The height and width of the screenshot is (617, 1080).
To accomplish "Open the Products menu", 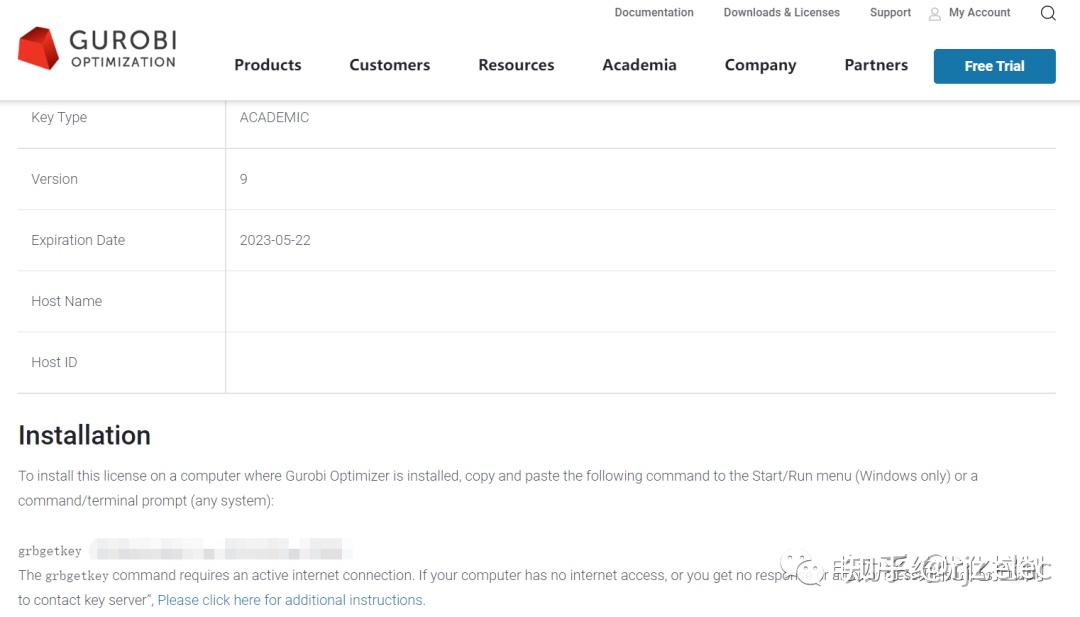I will coord(267,65).
